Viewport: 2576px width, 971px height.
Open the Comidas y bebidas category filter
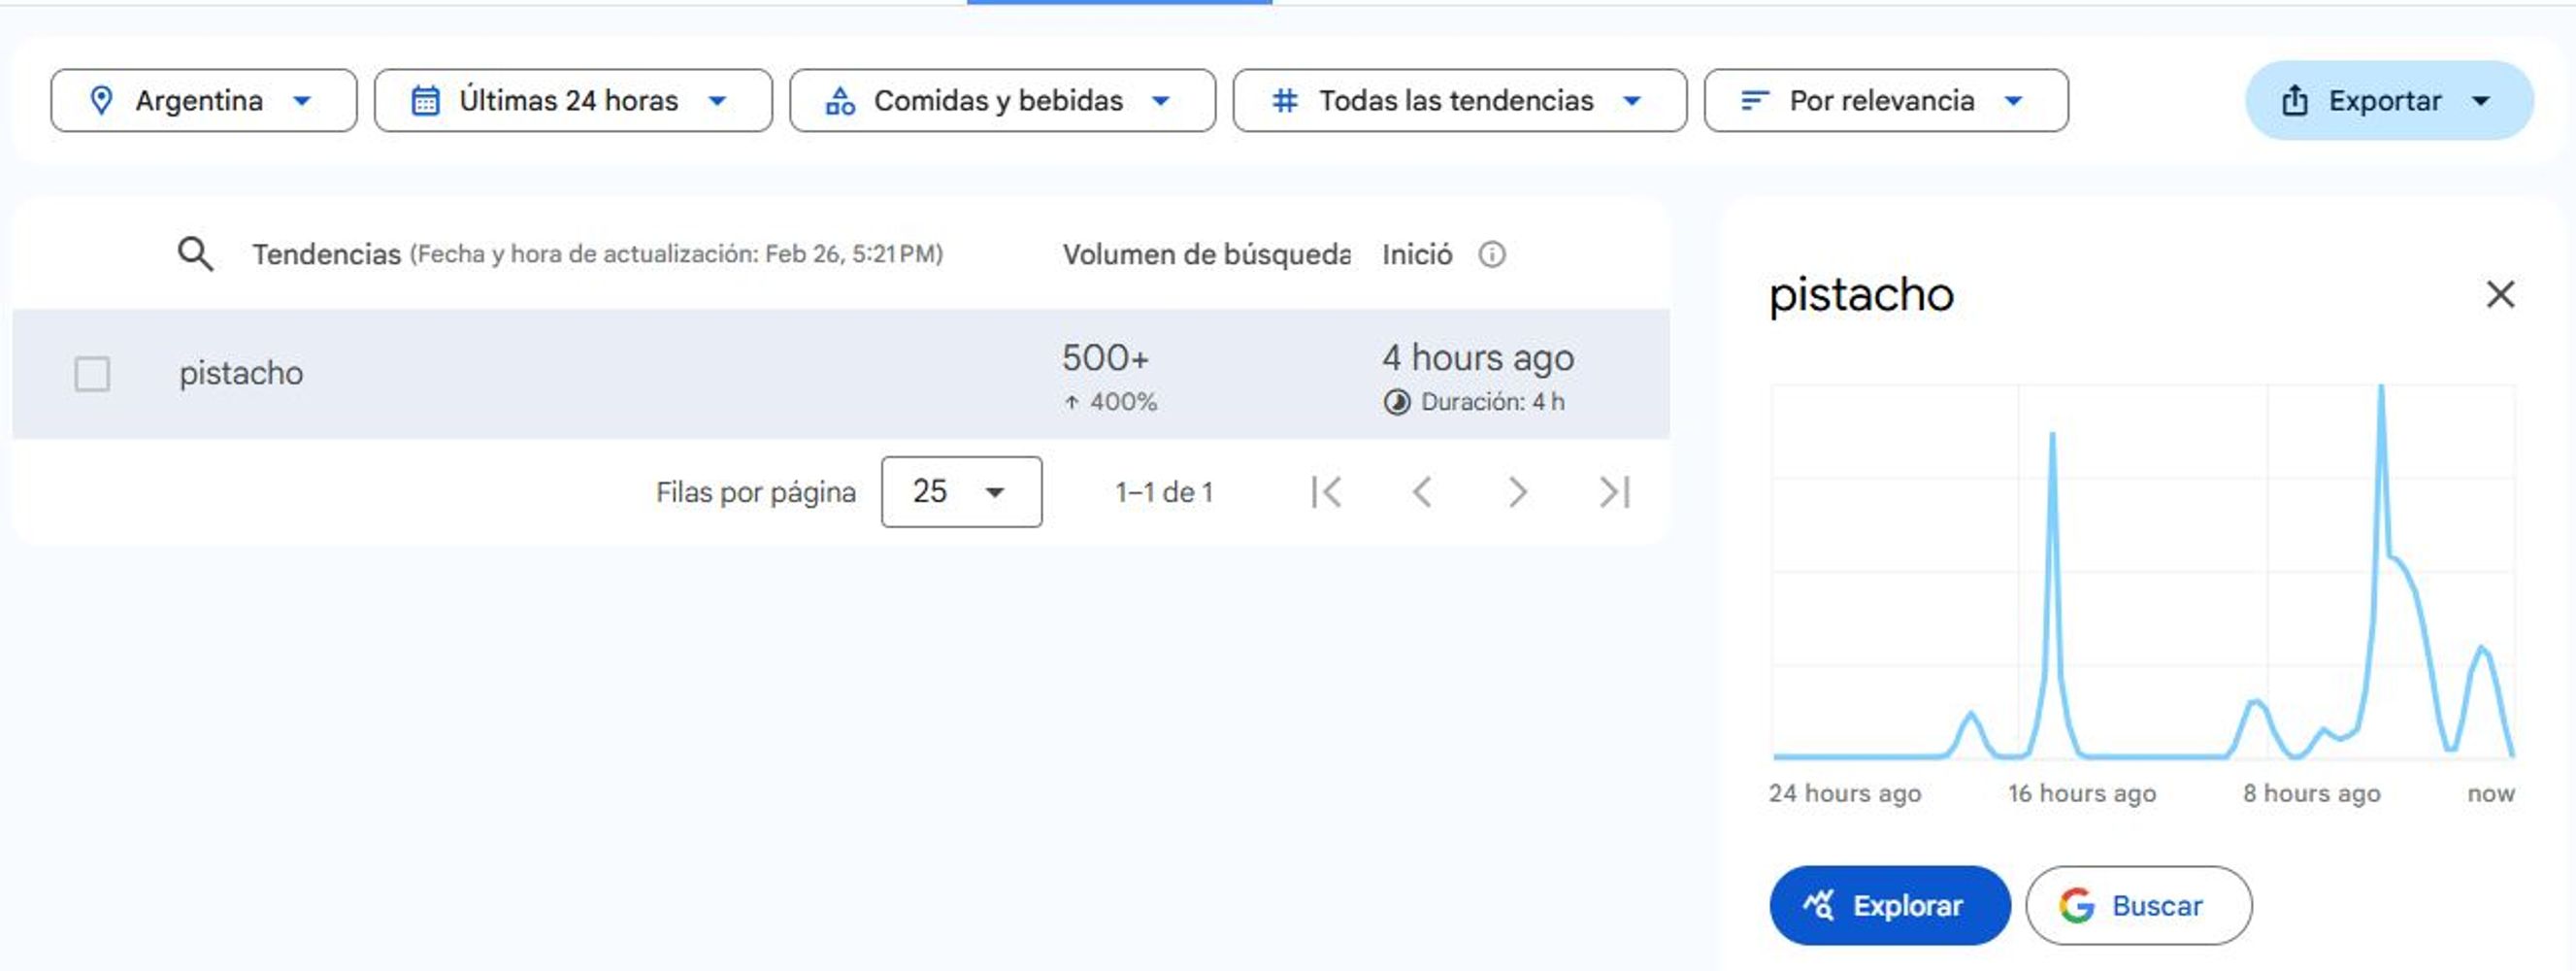tap(1002, 100)
